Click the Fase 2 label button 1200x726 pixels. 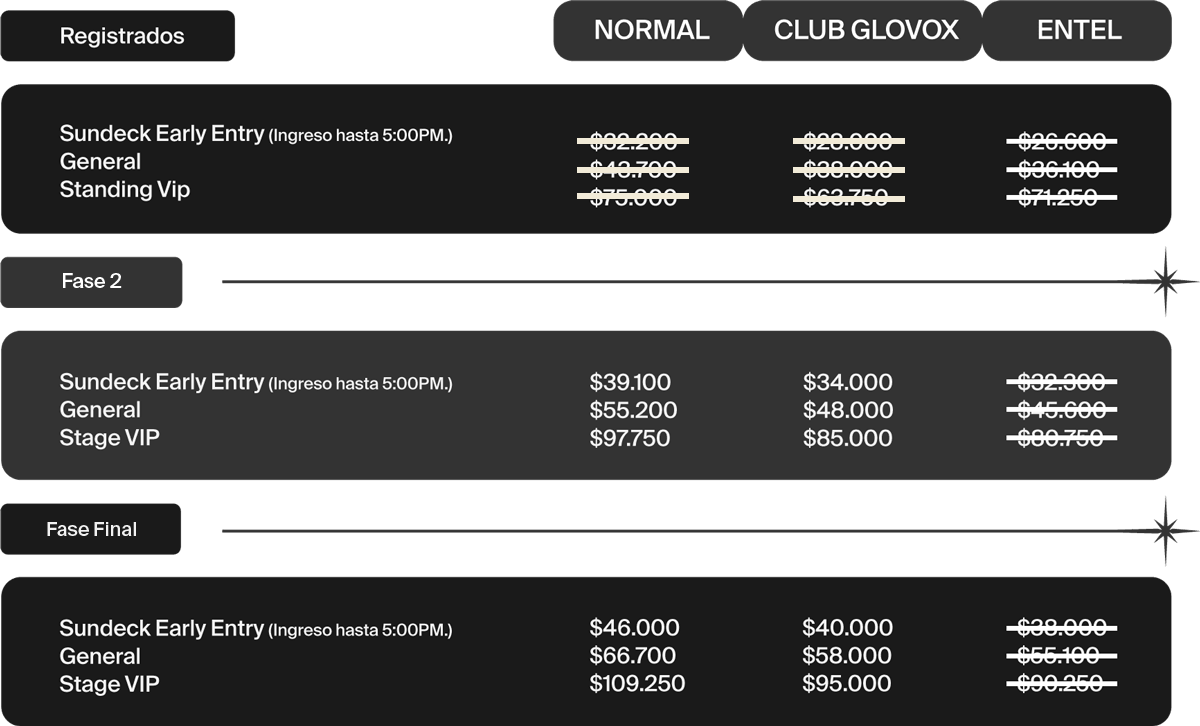[92, 282]
